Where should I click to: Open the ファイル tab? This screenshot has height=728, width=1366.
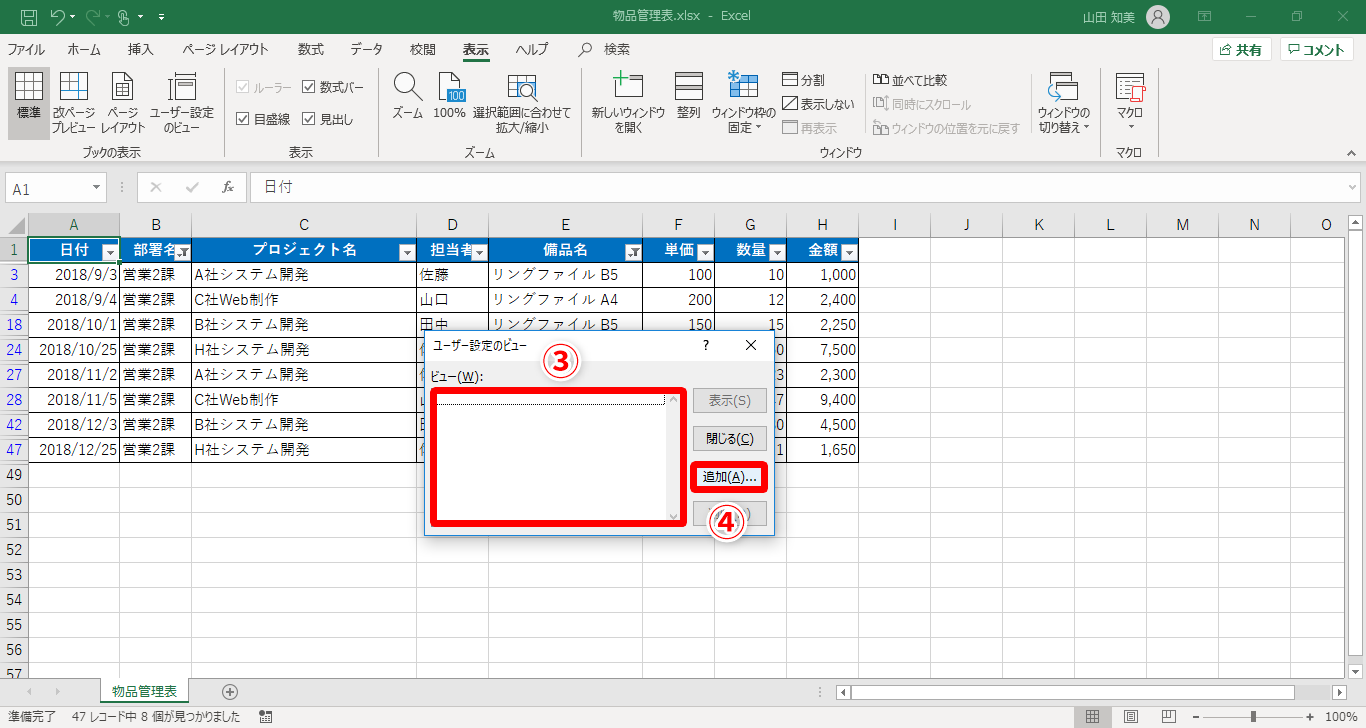pyautogui.click(x=26, y=49)
